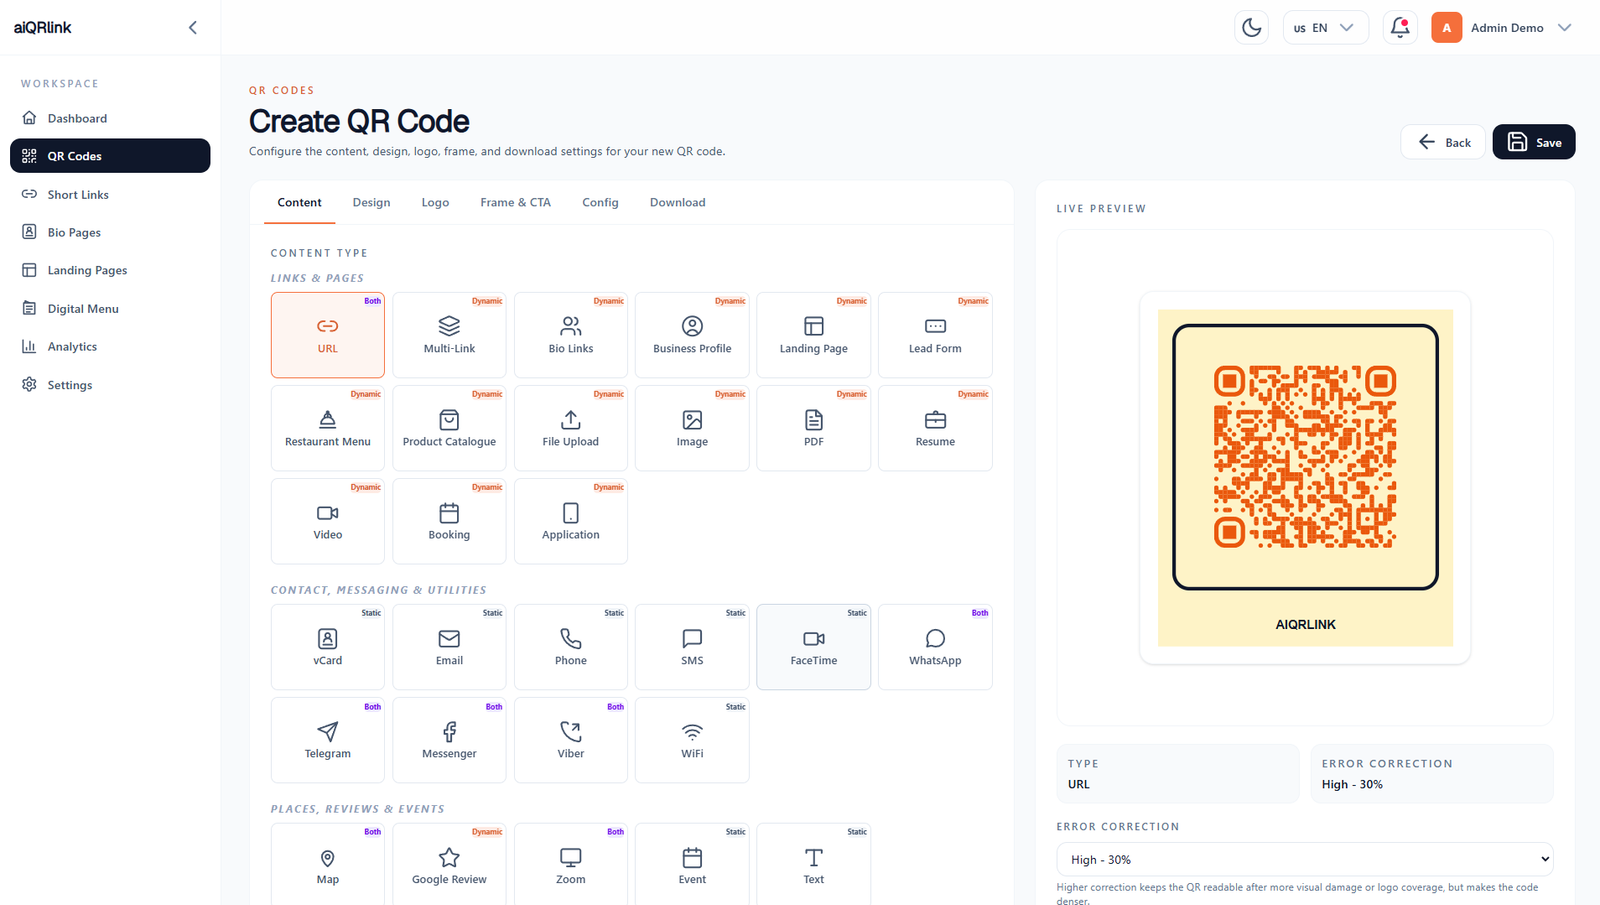Screen dimensions: 1600x905
Task: Open the notifications bell
Action: pos(1400,28)
